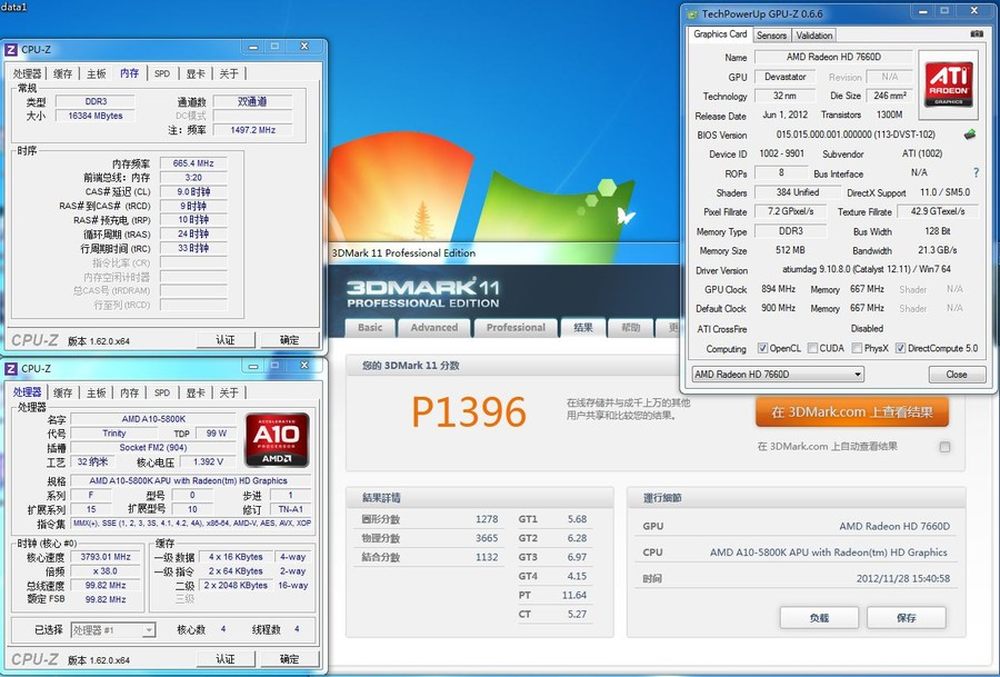The width and height of the screenshot is (1000, 677).
Task: Open the 处理器 #1 selection dropdown
Action: tap(112, 630)
